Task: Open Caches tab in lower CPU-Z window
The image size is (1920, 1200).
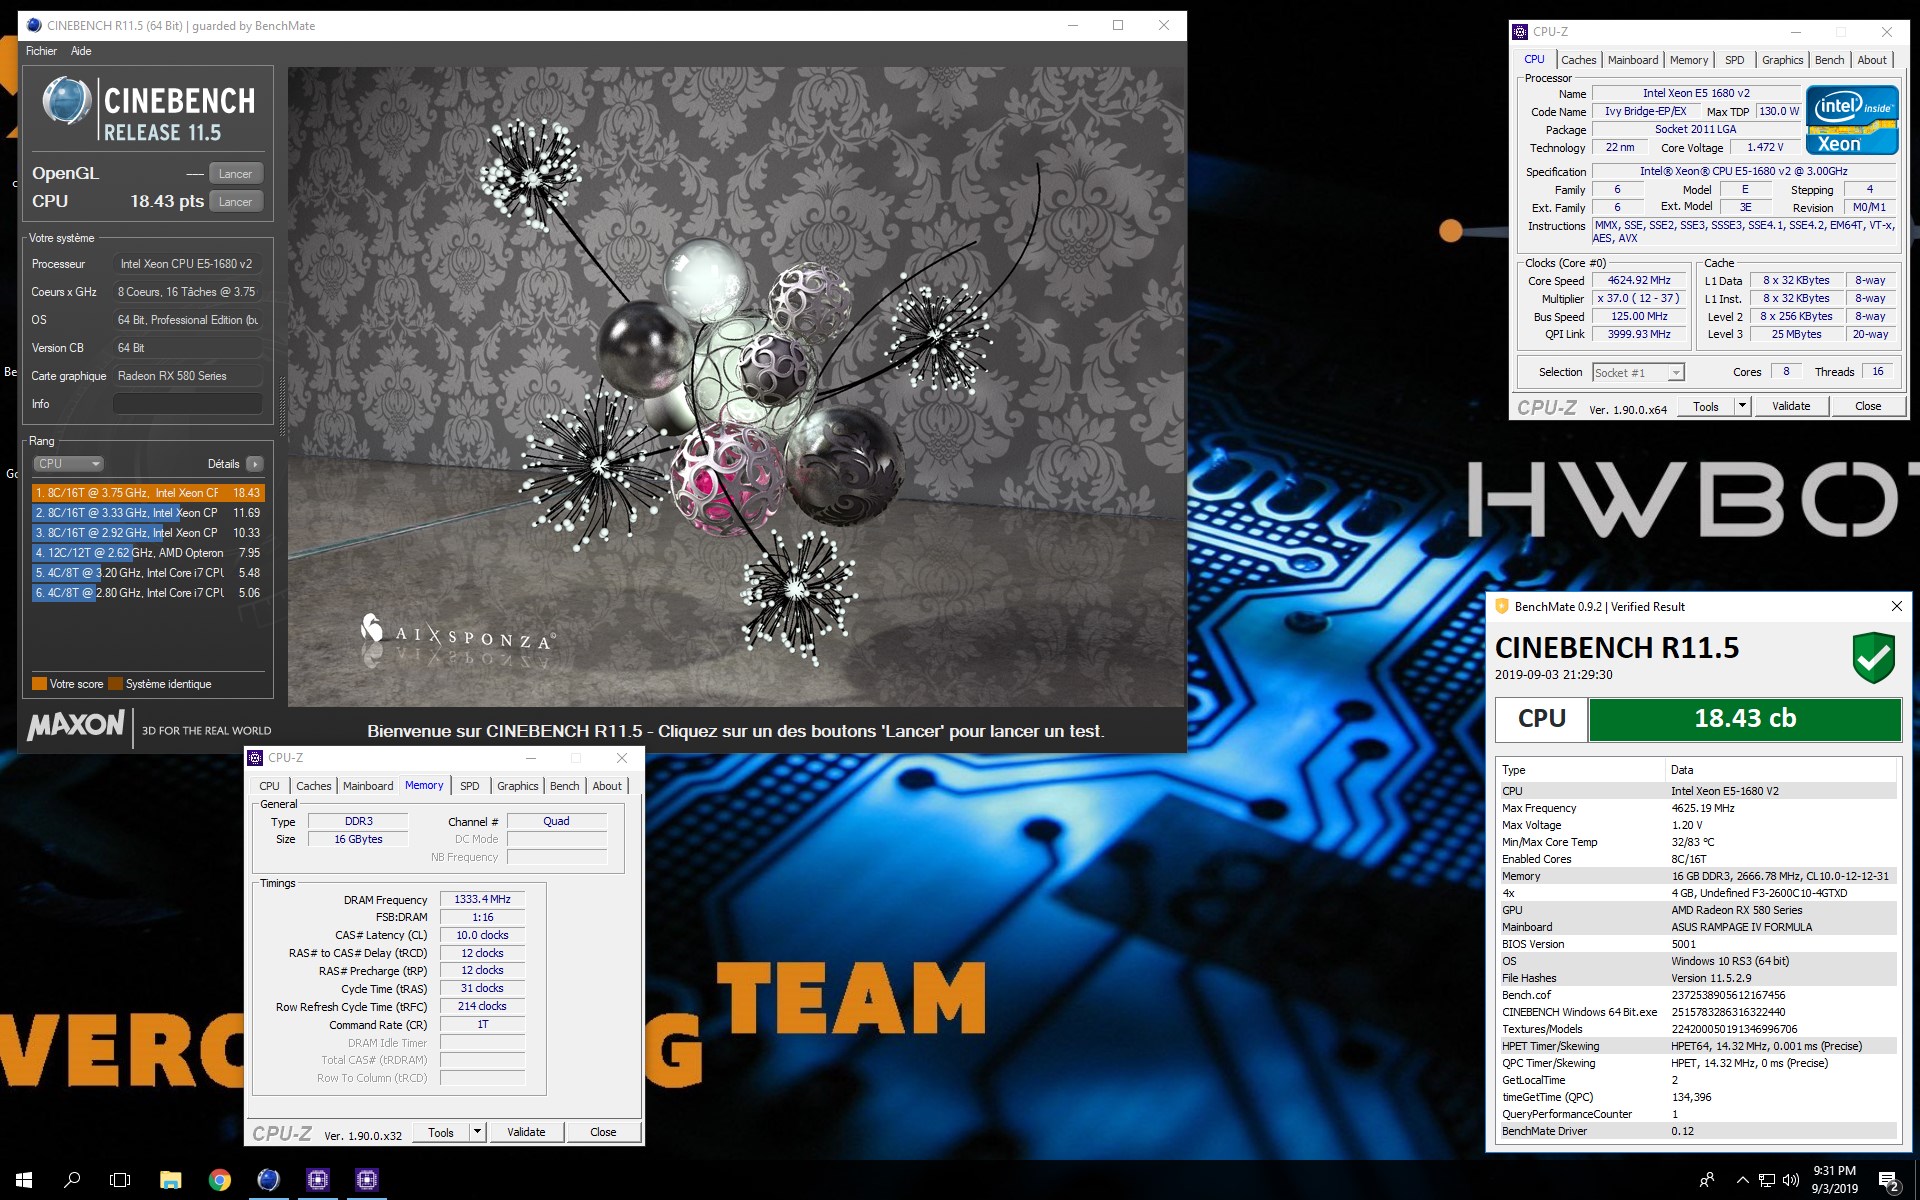Action: [313, 786]
